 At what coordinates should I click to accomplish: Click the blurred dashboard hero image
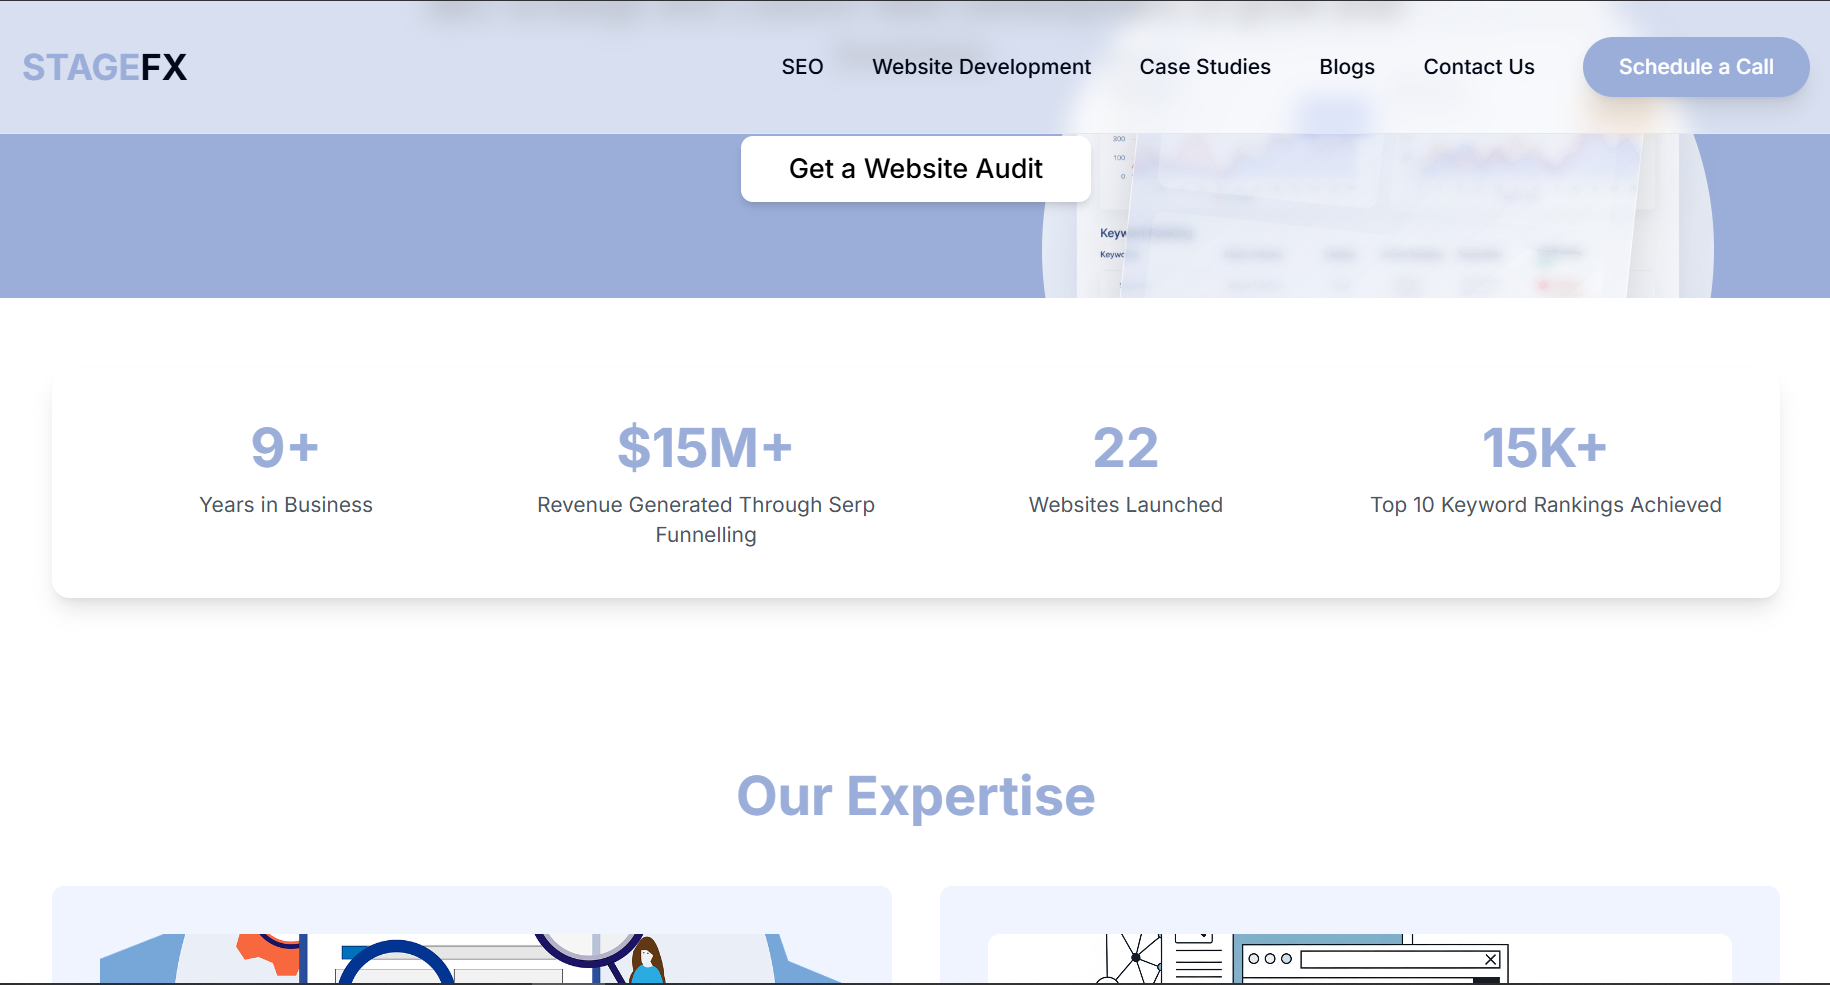pyautogui.click(x=1380, y=220)
